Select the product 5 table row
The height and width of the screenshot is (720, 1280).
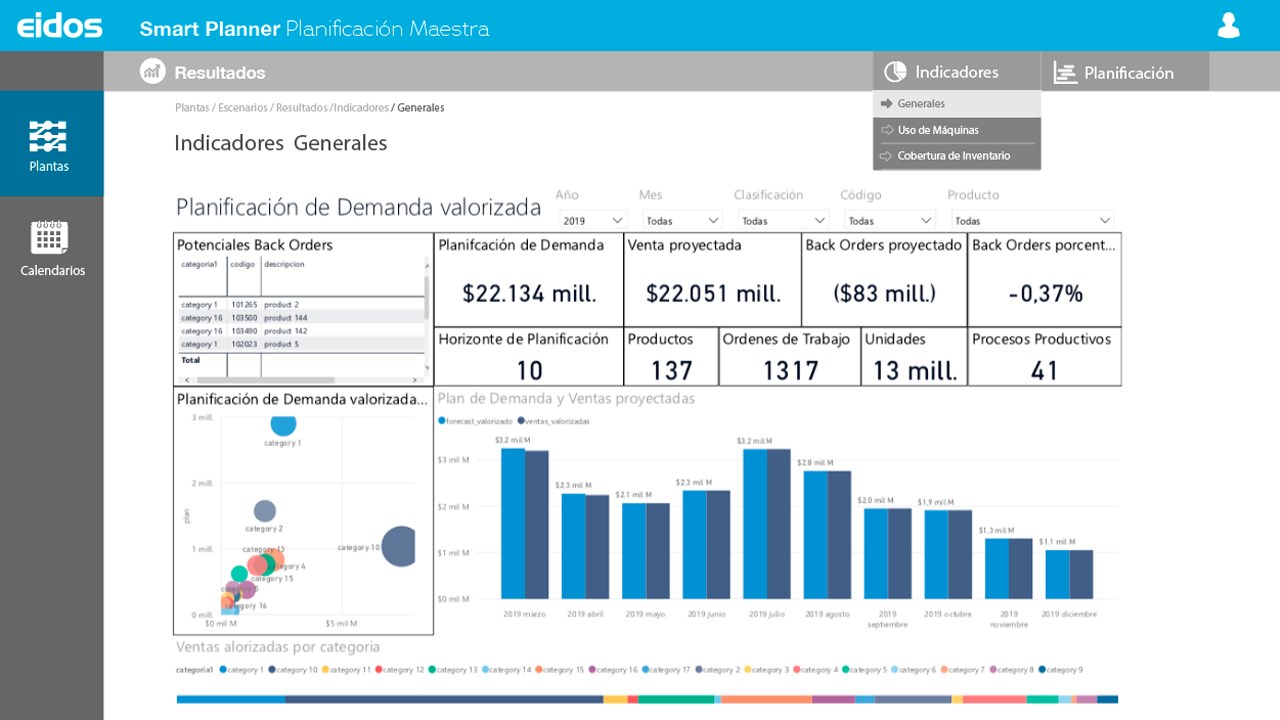[x=300, y=344]
